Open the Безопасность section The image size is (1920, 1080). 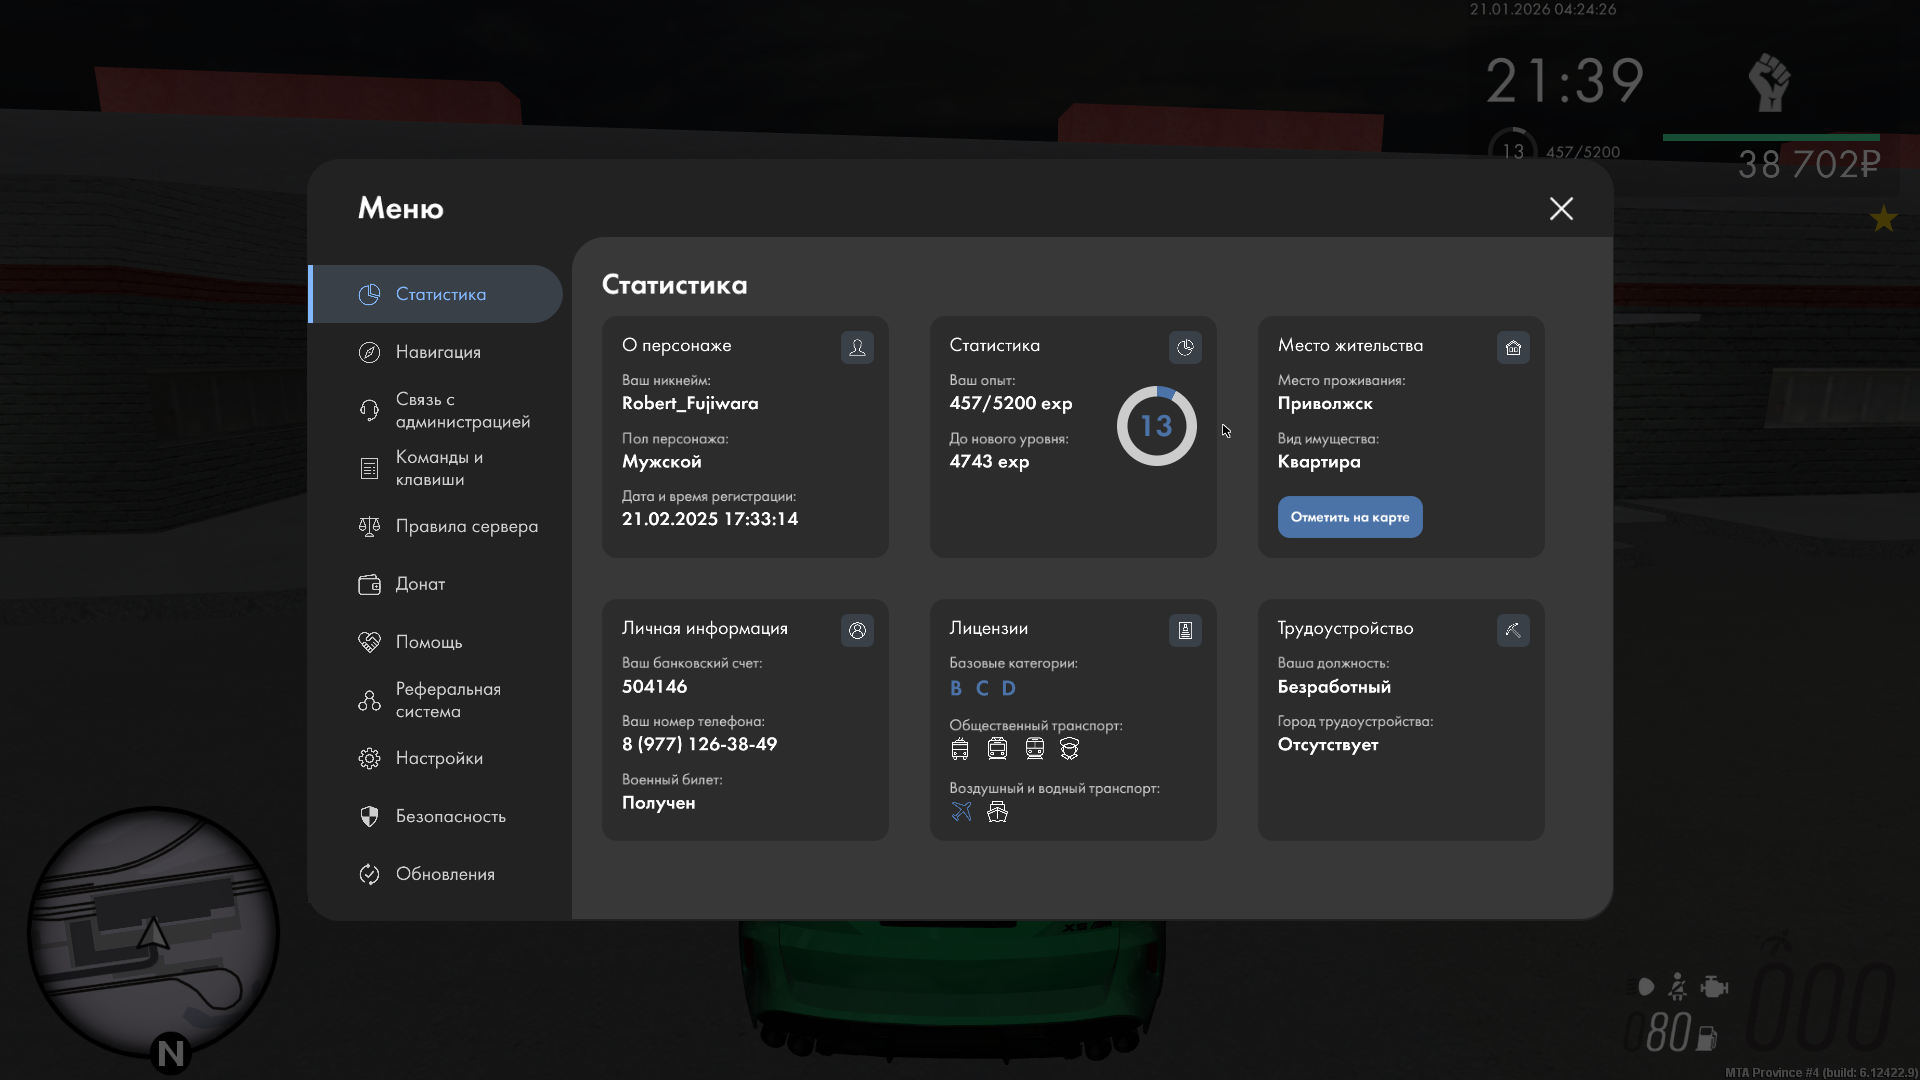pyautogui.click(x=450, y=816)
